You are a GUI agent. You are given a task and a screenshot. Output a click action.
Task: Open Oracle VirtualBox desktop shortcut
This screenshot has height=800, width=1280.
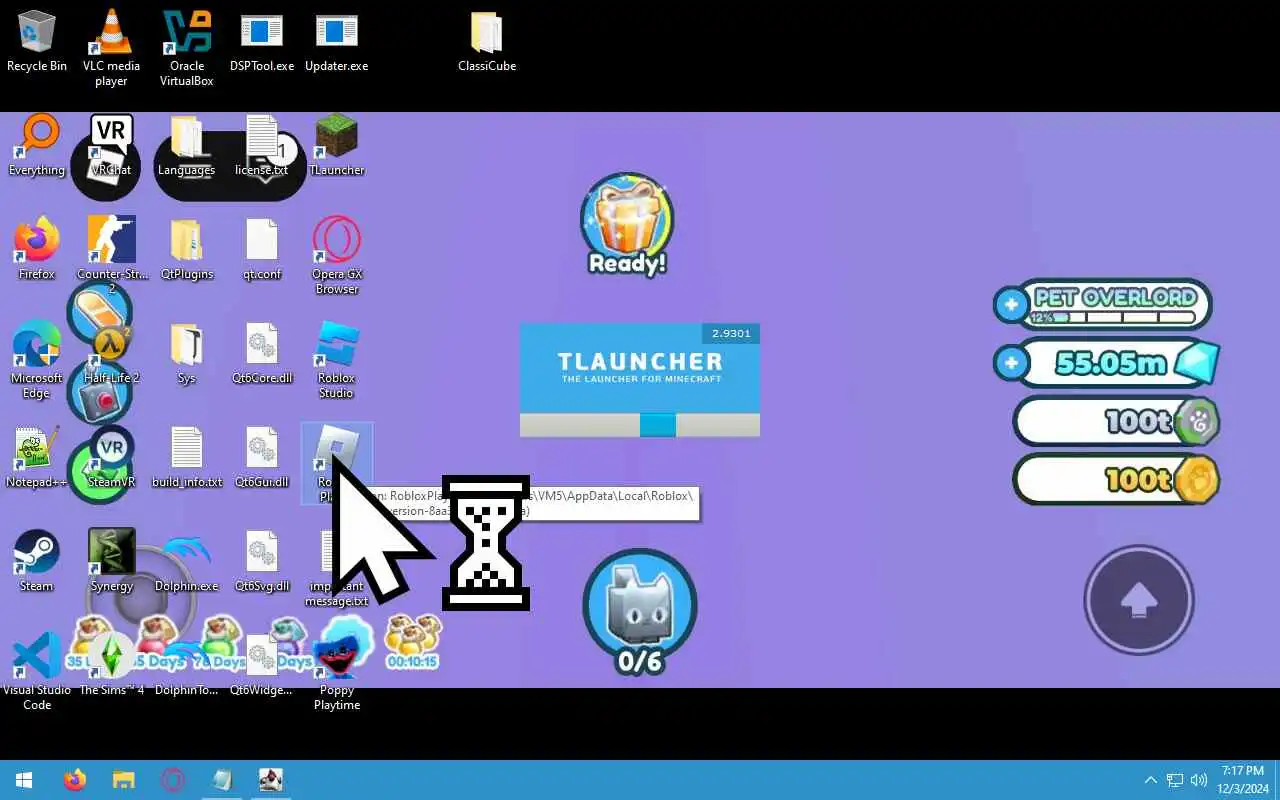[187, 48]
